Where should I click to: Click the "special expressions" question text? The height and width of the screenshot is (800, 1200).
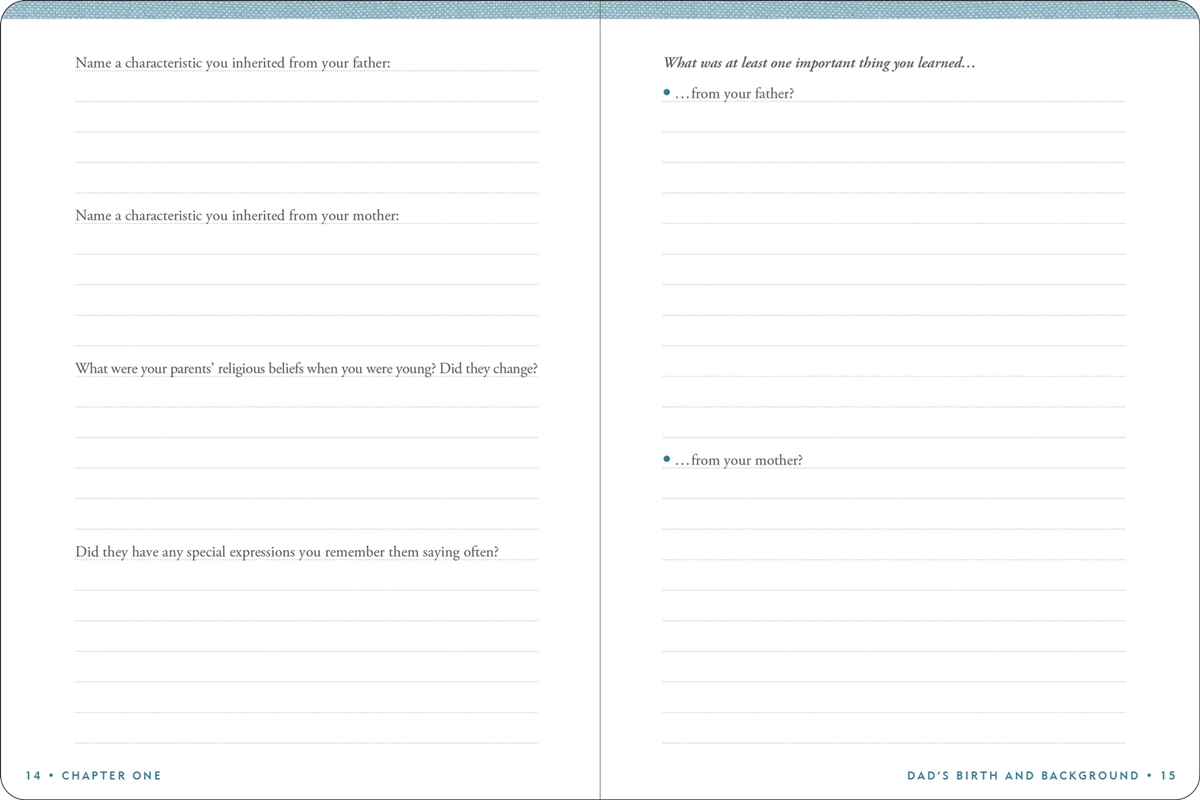point(287,551)
